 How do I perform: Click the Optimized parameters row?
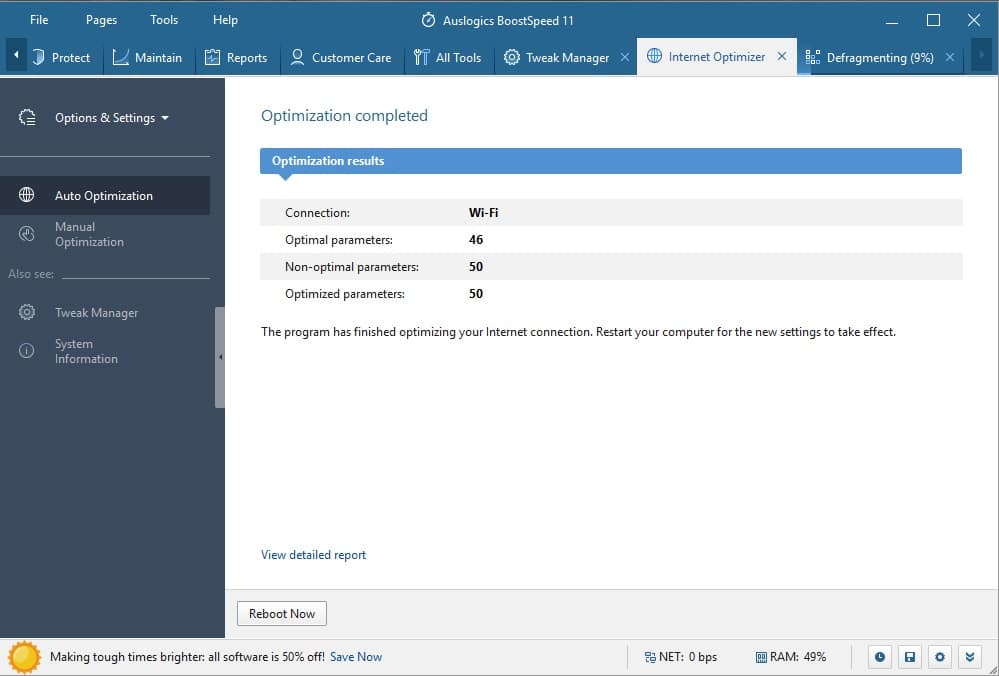[611, 294]
